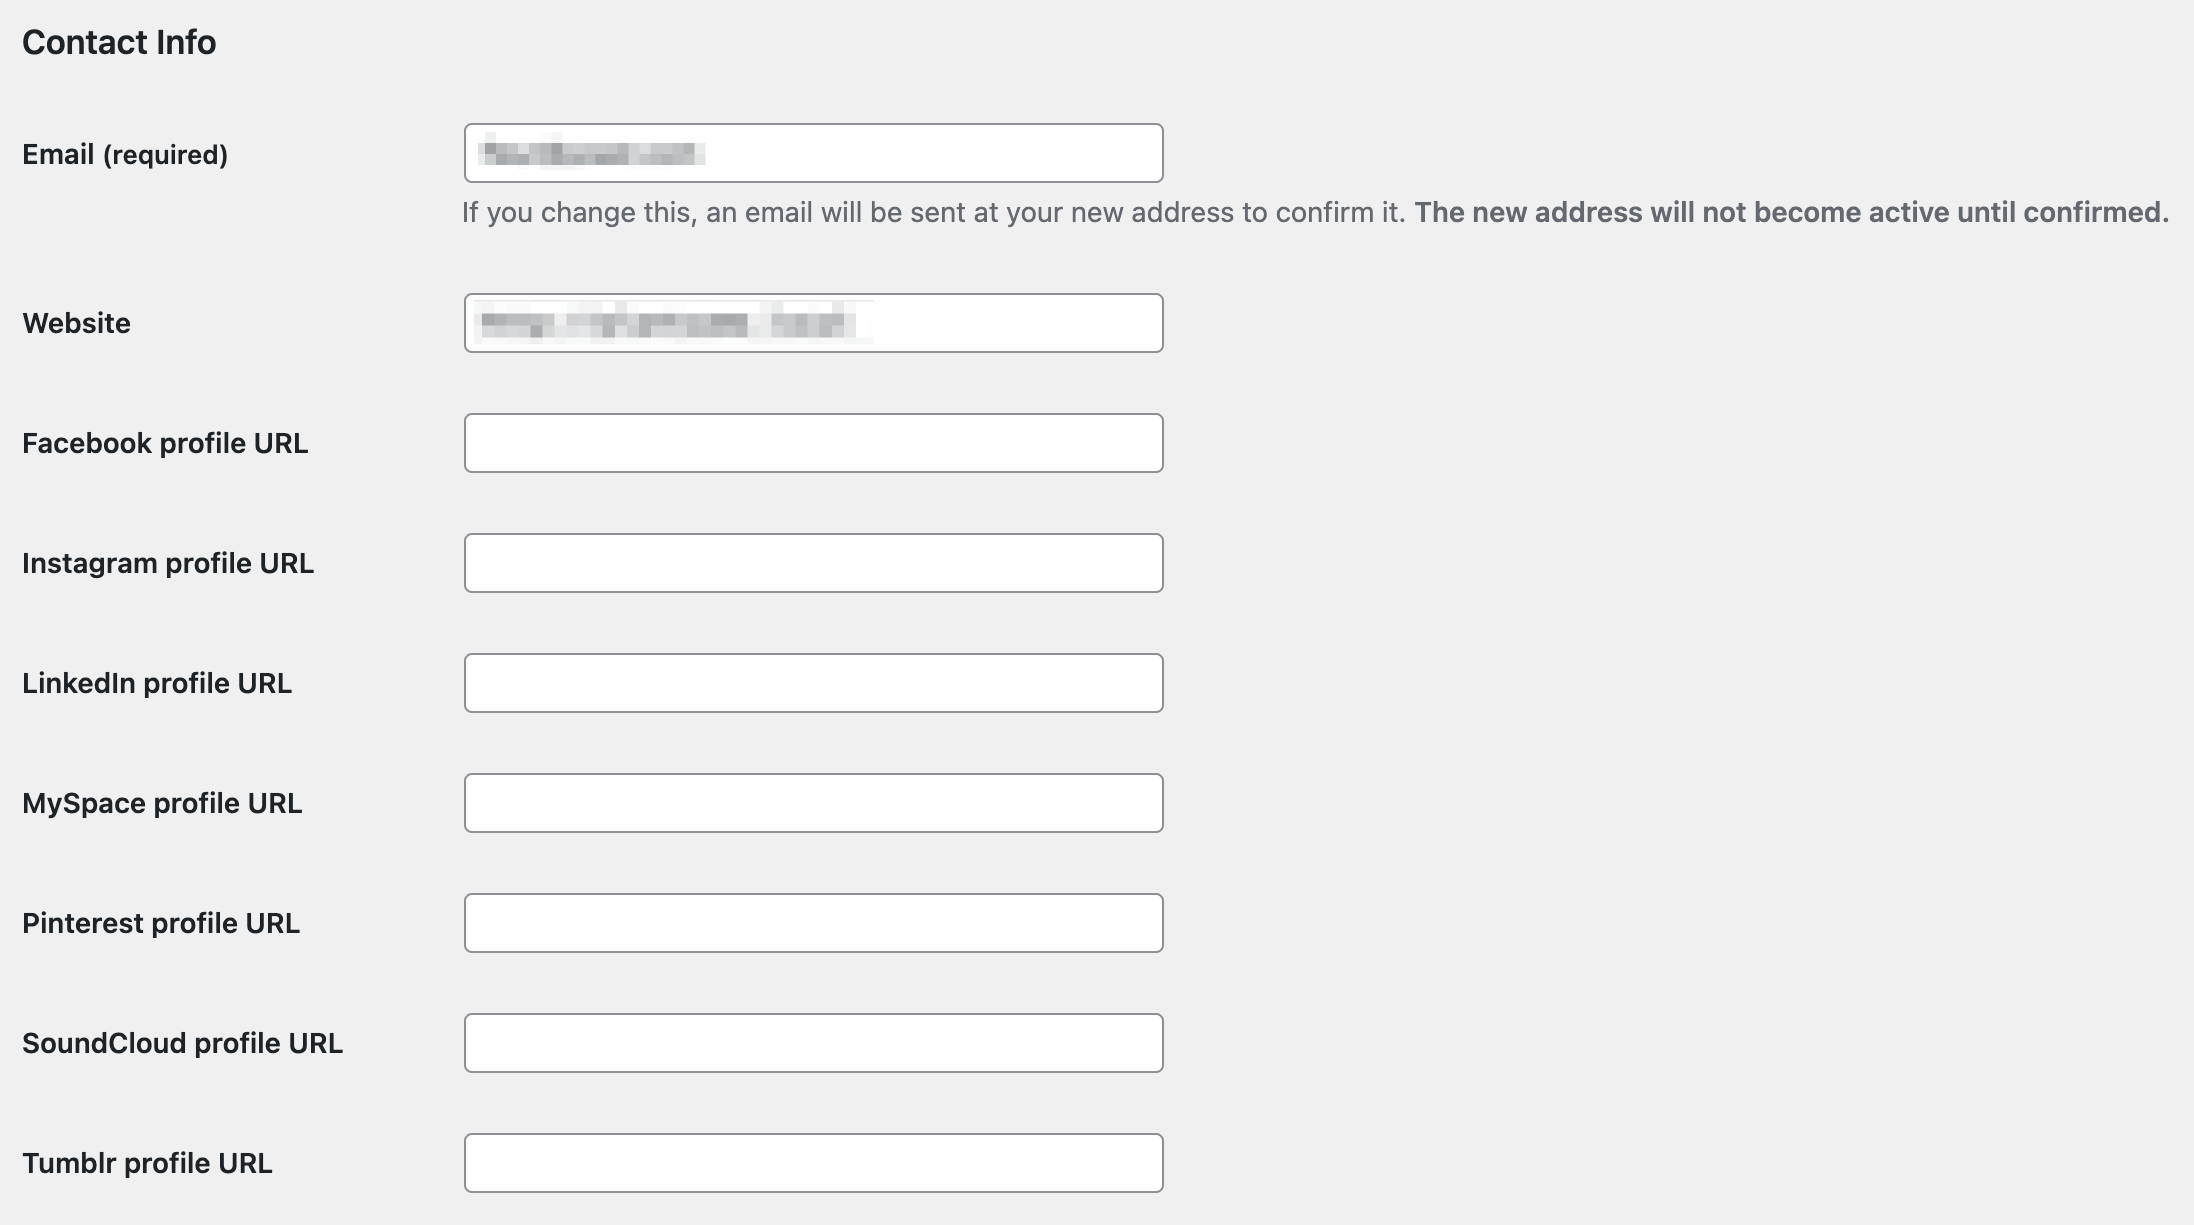Image resolution: width=2194 pixels, height=1225 pixels.
Task: Click the "MySpace profile URL" label
Action: pos(162,804)
